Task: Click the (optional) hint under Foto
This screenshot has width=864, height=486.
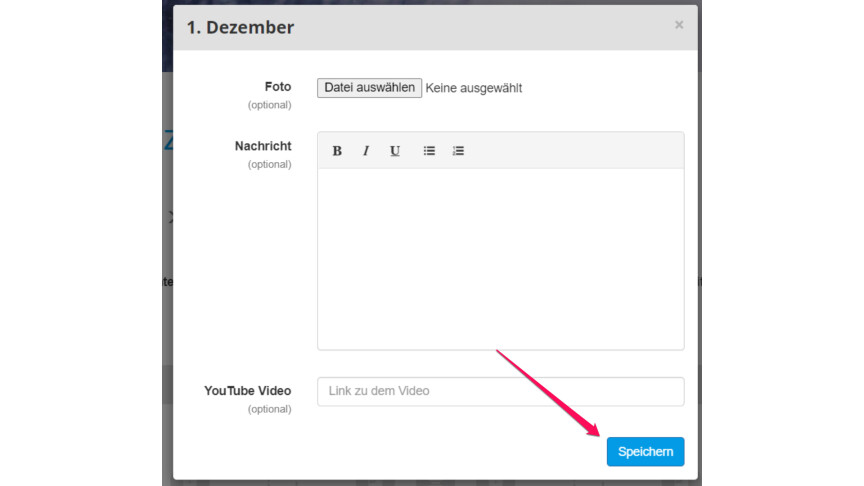Action: pos(269,105)
